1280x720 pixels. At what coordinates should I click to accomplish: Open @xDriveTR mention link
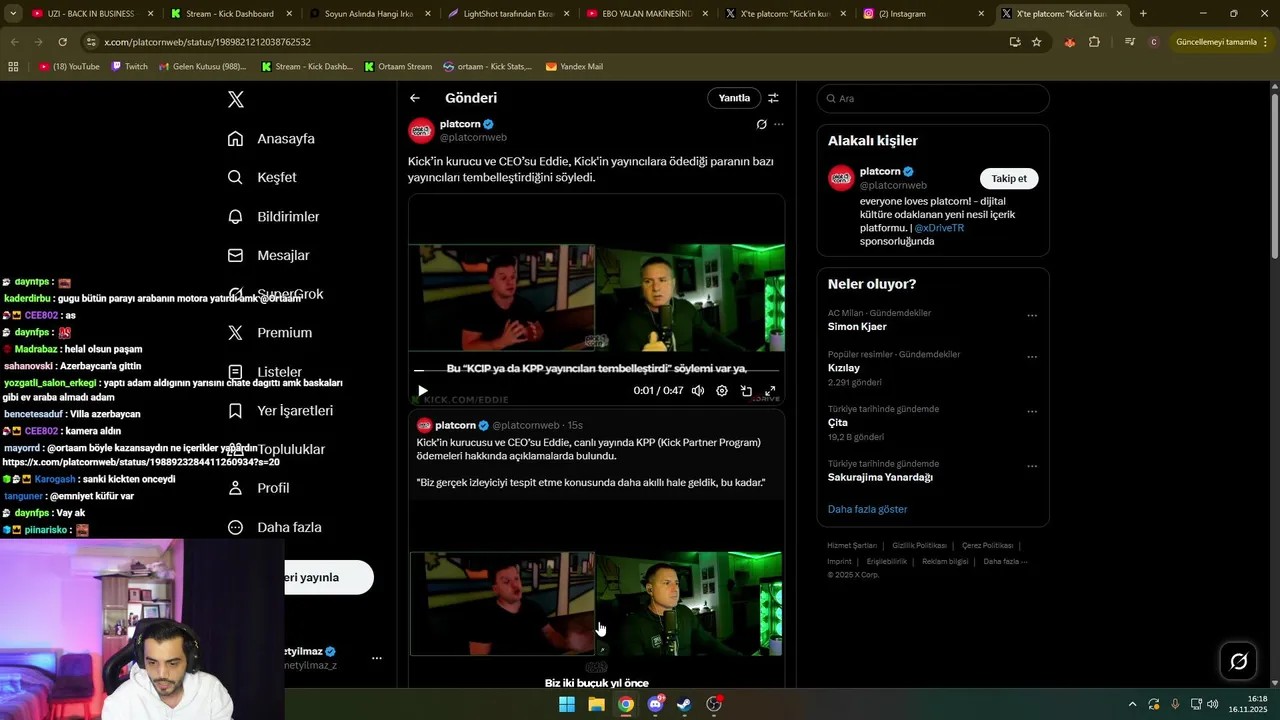[939, 228]
